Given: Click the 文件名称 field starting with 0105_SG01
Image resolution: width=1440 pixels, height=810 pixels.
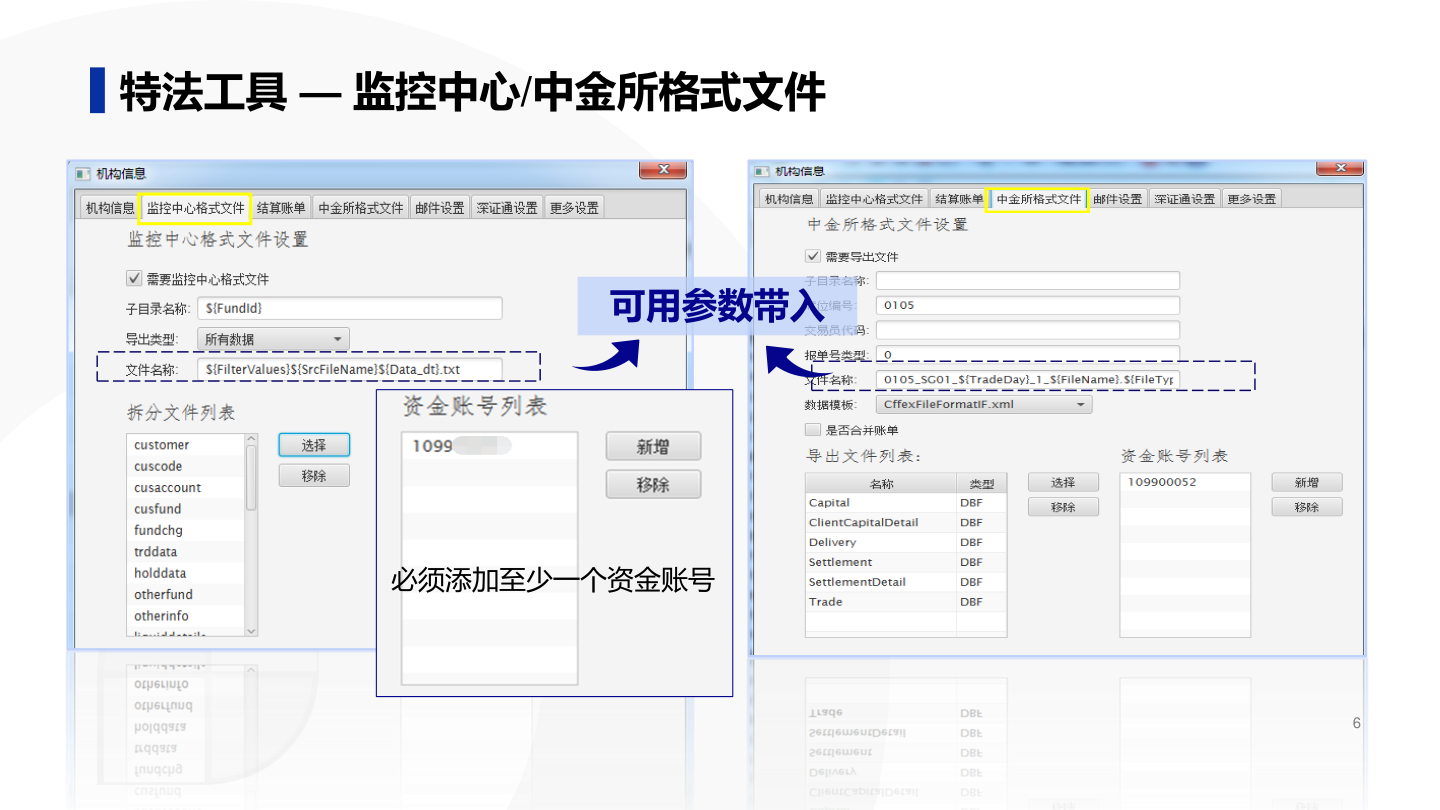Looking at the screenshot, I should point(1028,380).
